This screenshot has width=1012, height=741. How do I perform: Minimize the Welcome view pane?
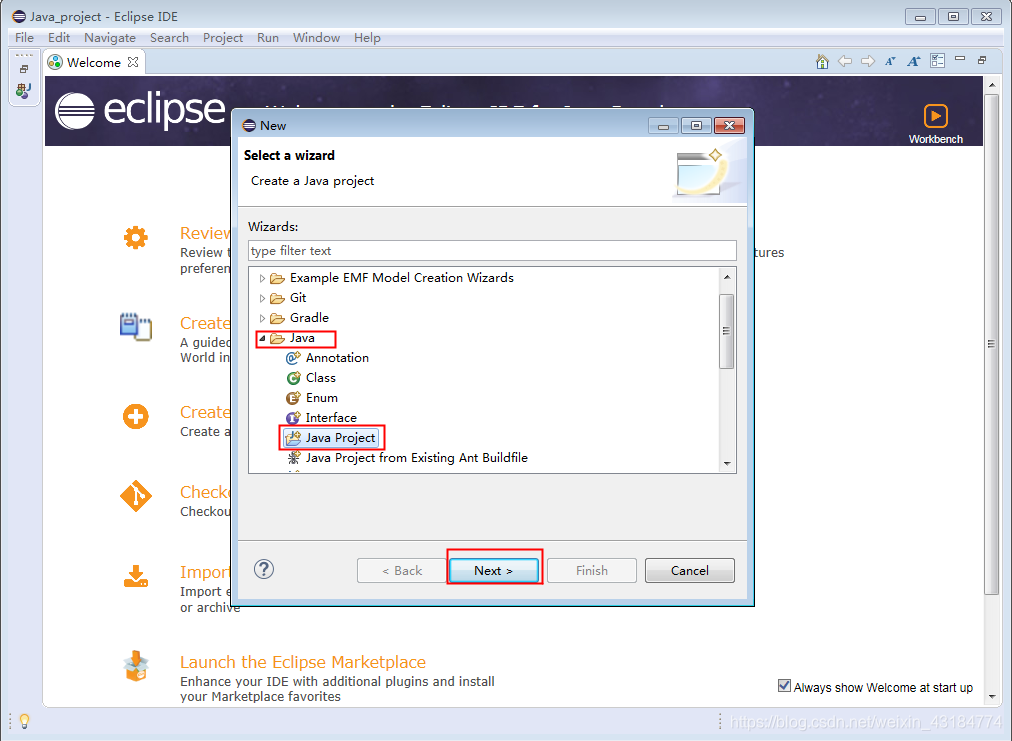960,59
